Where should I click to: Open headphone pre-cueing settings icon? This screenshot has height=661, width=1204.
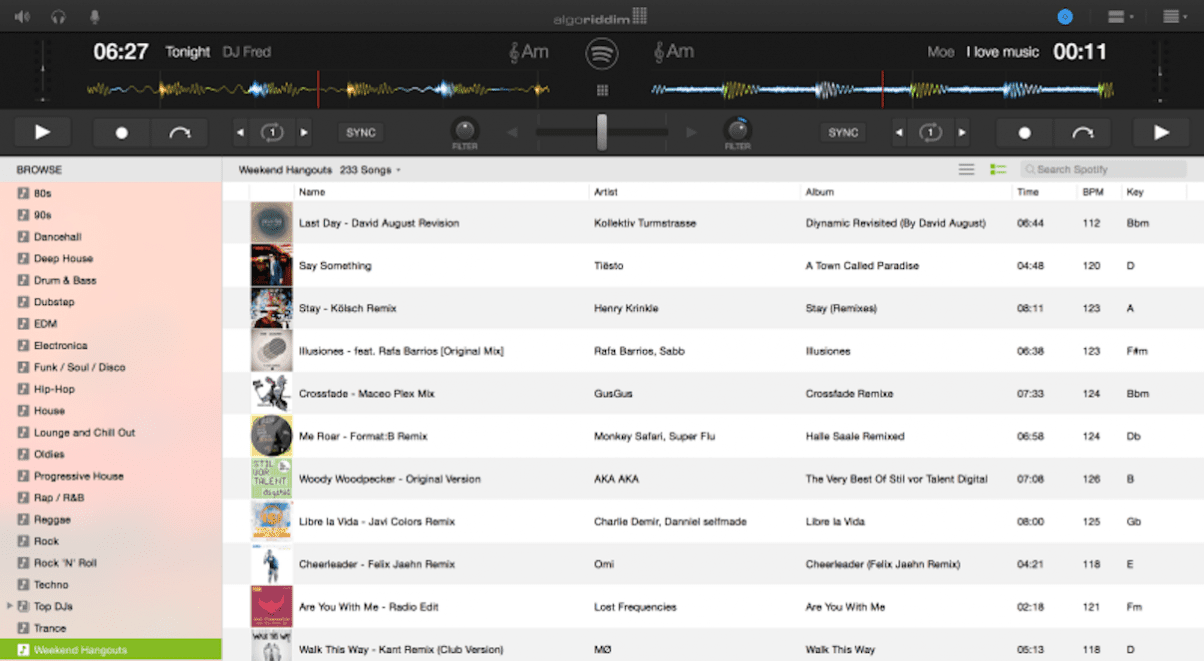tap(59, 16)
